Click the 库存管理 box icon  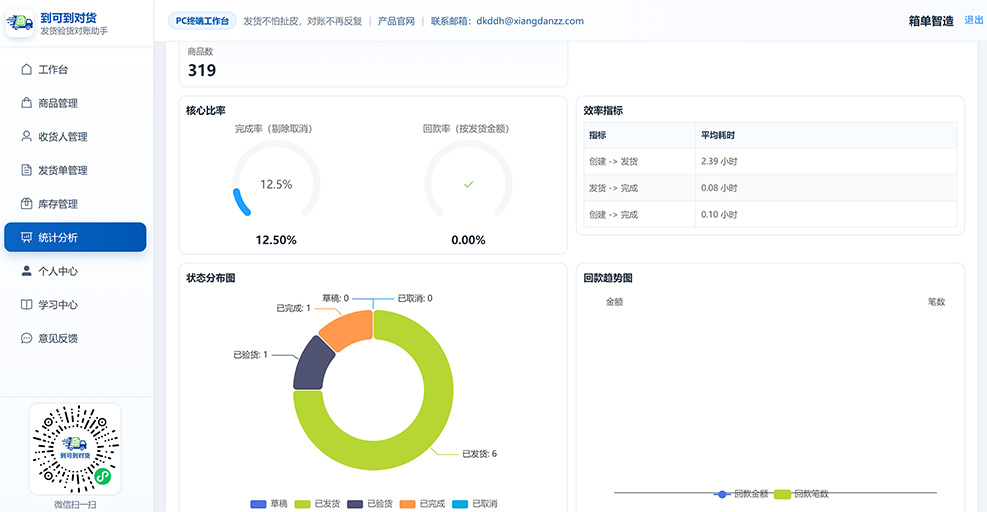[x=26, y=203]
